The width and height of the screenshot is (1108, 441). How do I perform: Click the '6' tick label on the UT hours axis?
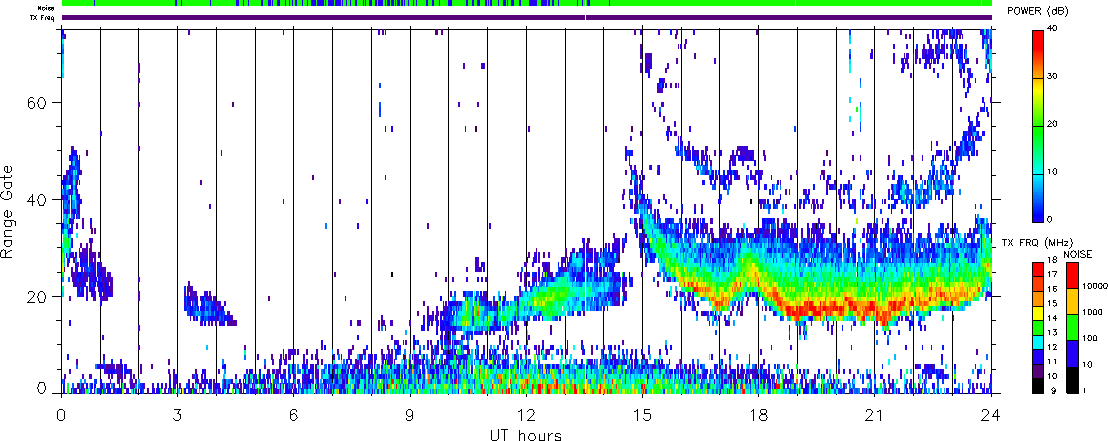point(294,415)
